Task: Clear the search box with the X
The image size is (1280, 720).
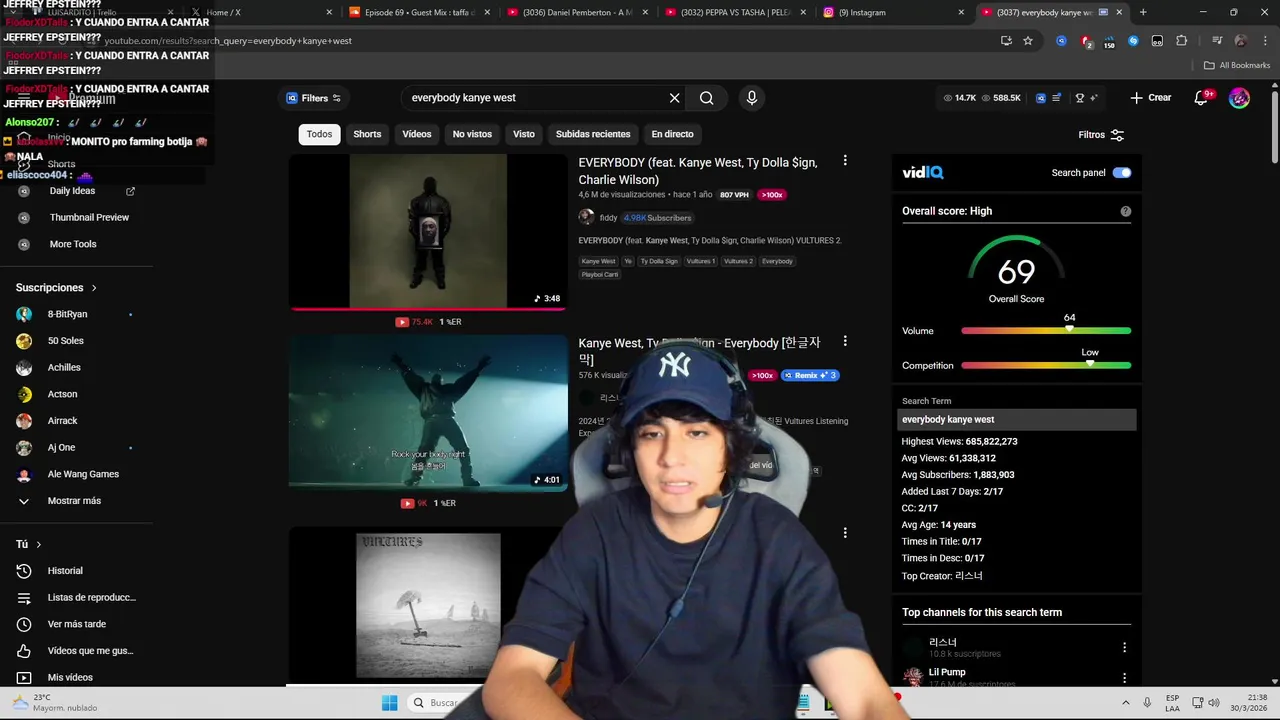Action: pyautogui.click(x=674, y=98)
